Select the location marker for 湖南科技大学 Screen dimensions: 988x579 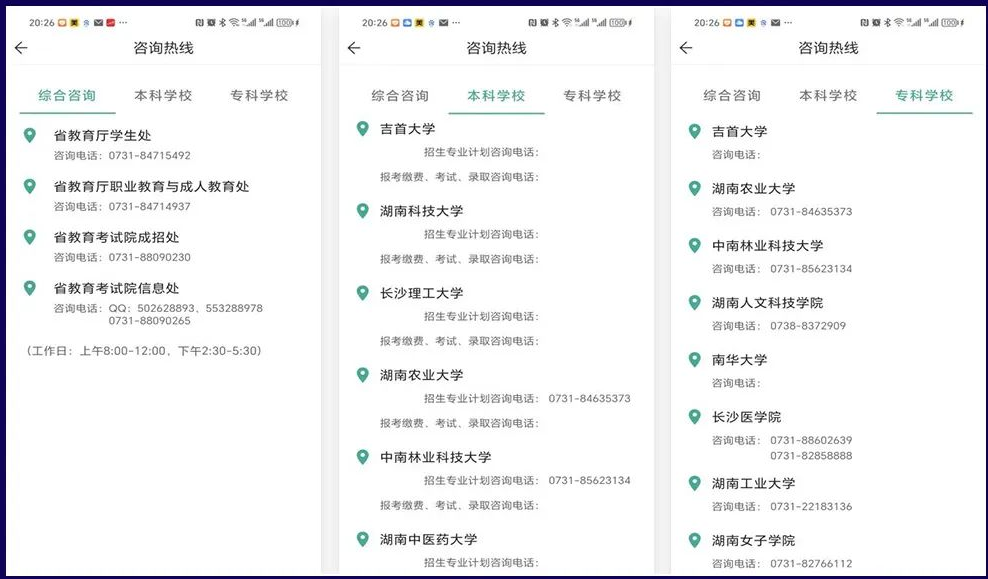click(x=362, y=211)
